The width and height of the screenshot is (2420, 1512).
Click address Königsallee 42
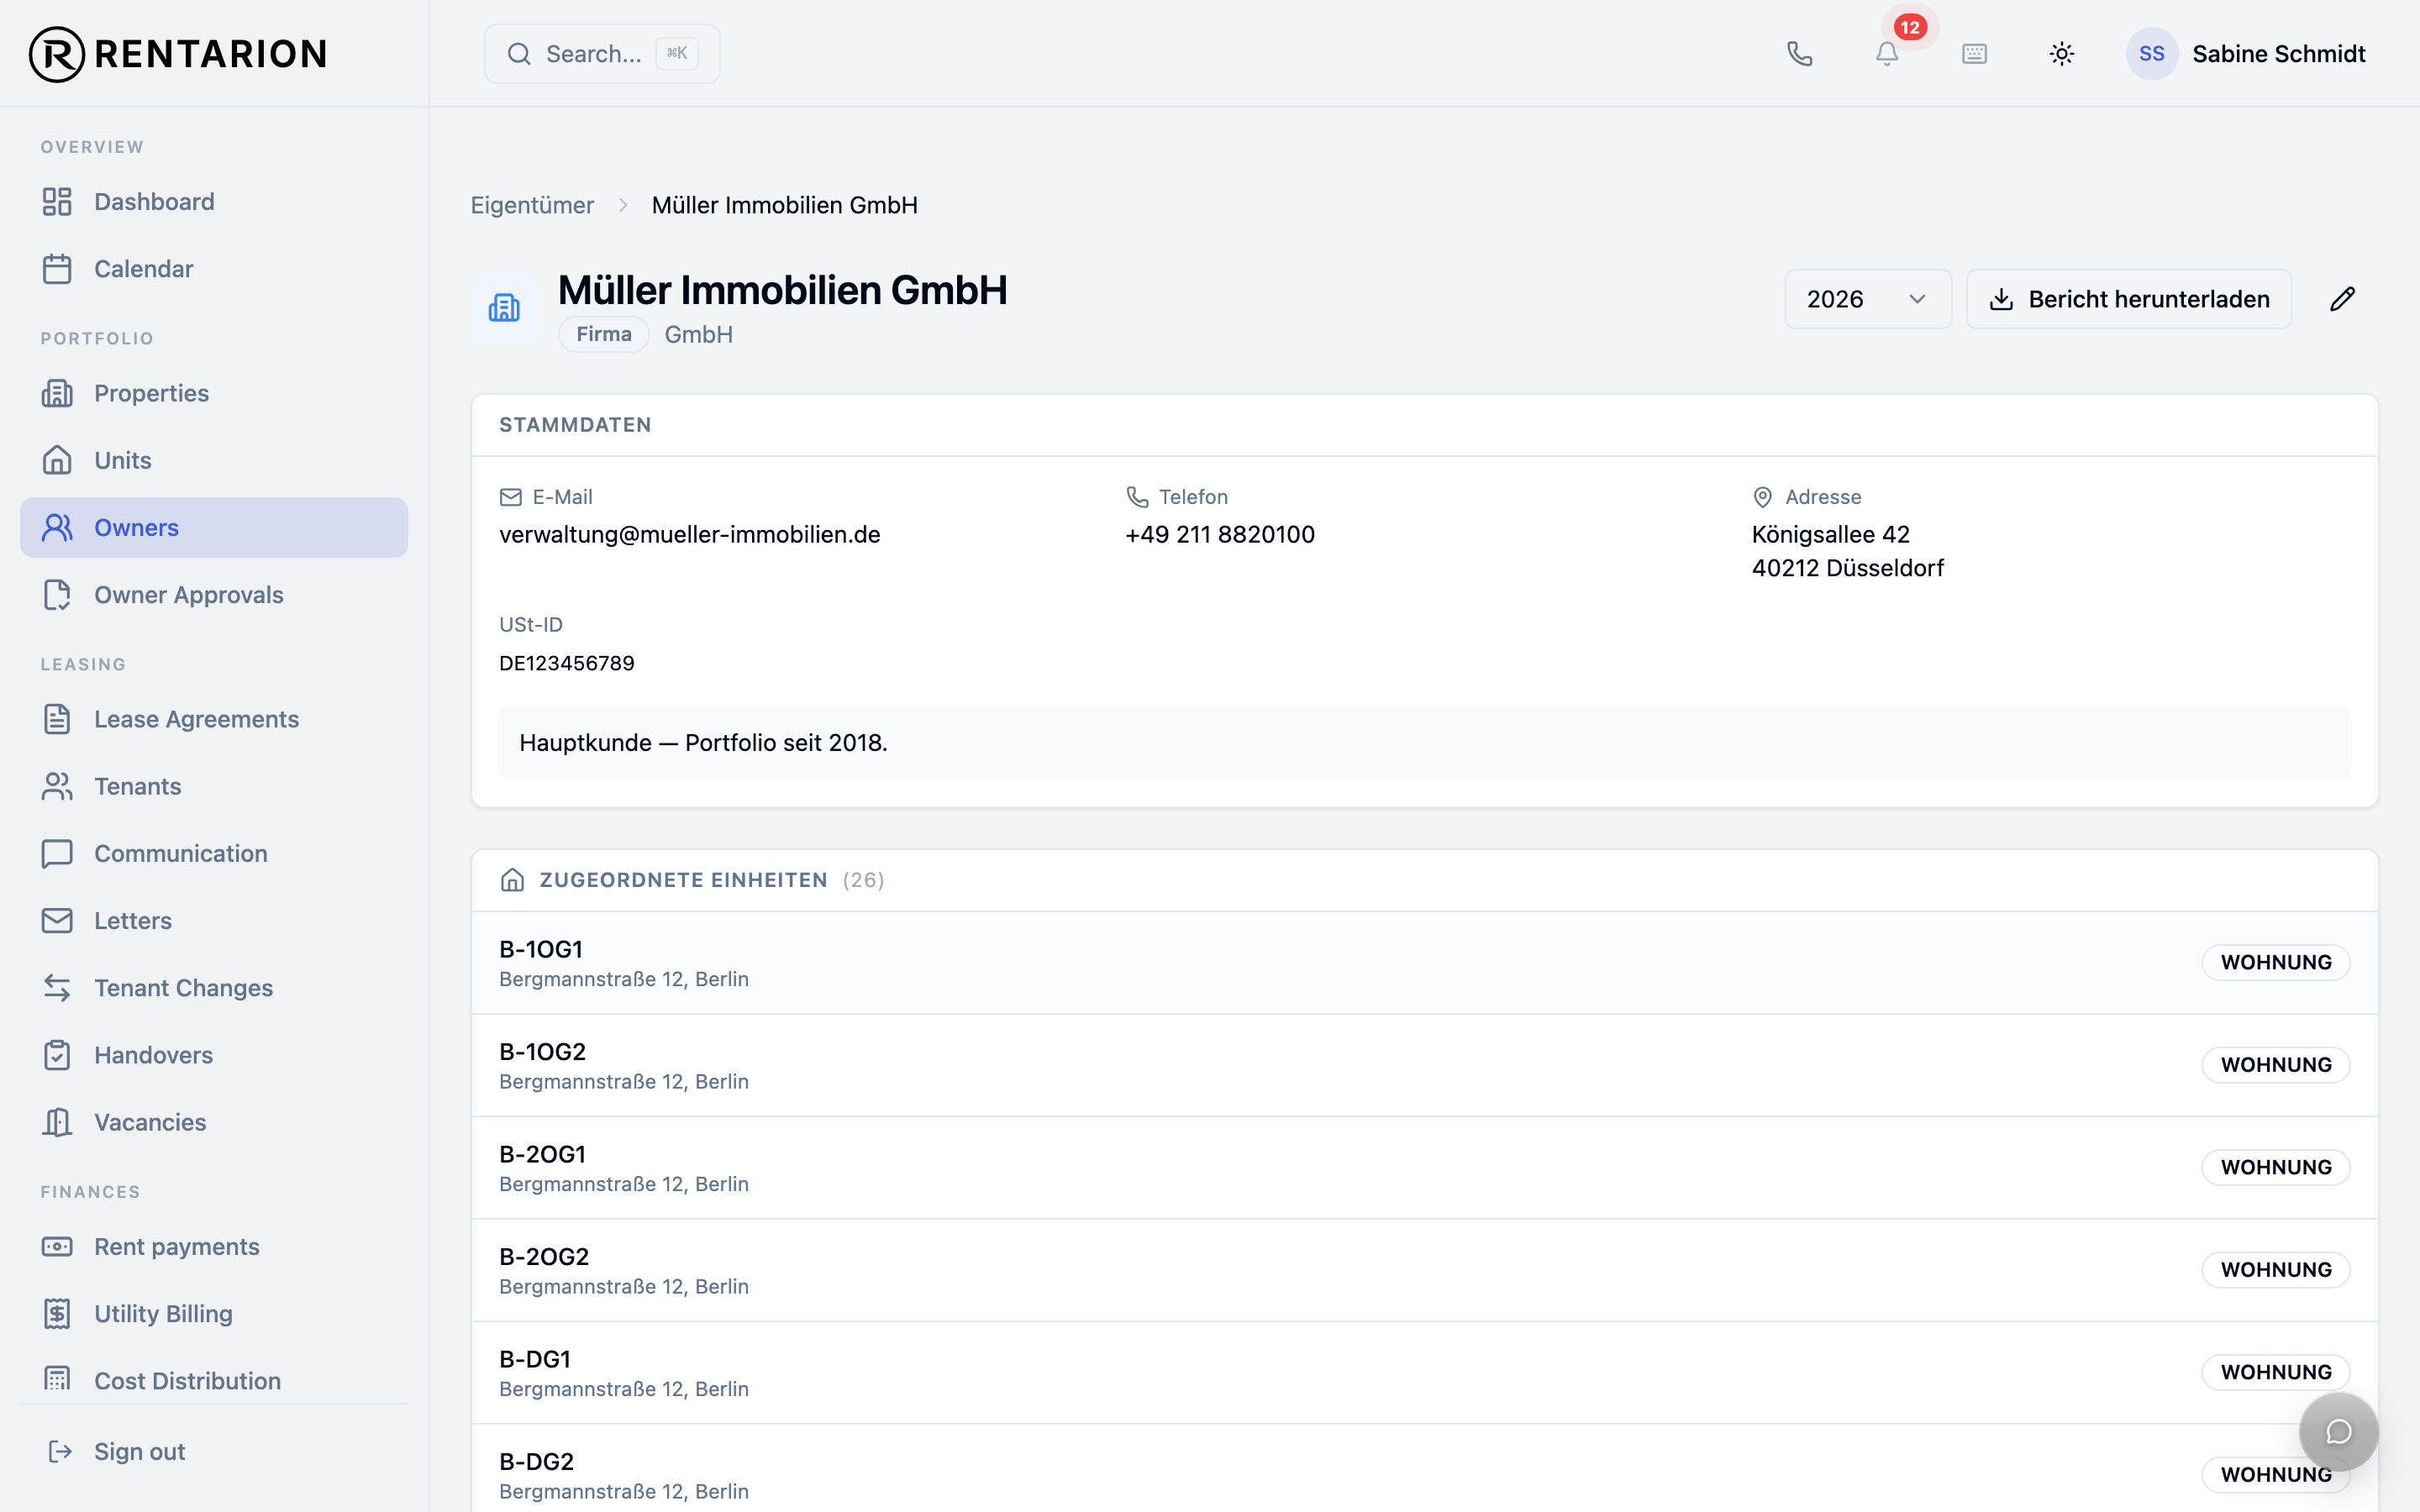1830,535
